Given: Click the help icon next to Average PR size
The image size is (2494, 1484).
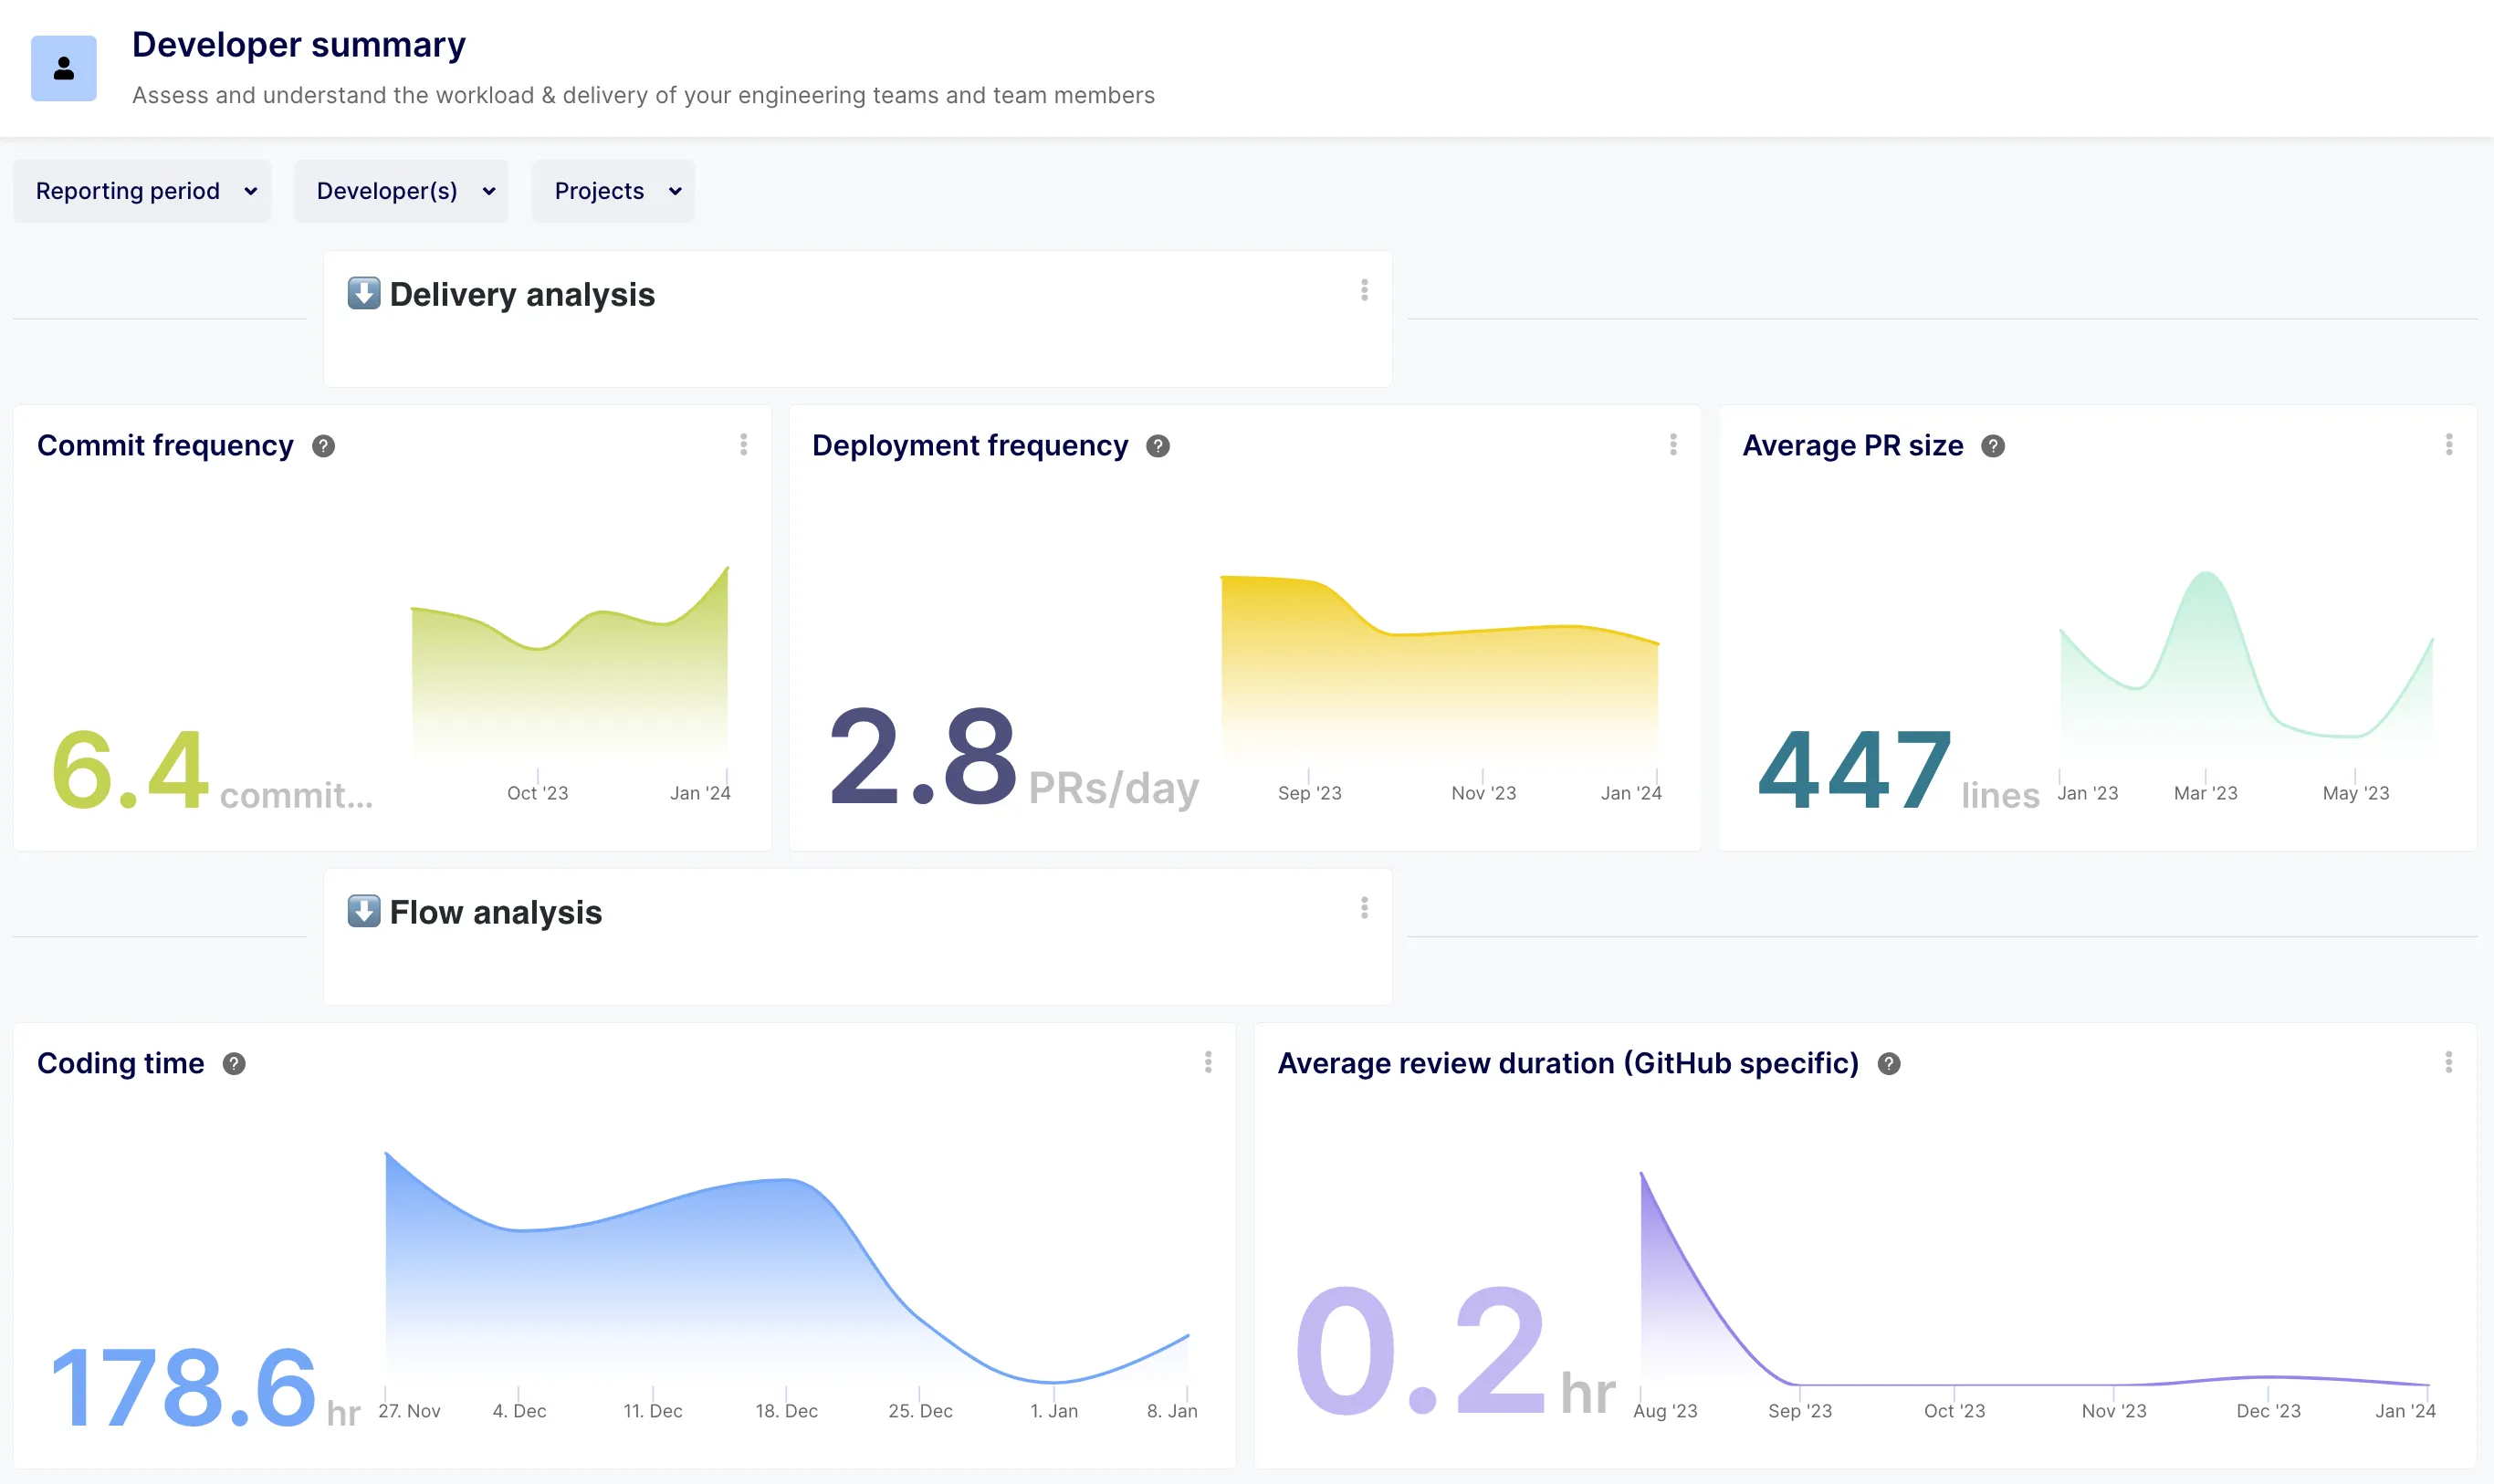Looking at the screenshot, I should (1993, 446).
